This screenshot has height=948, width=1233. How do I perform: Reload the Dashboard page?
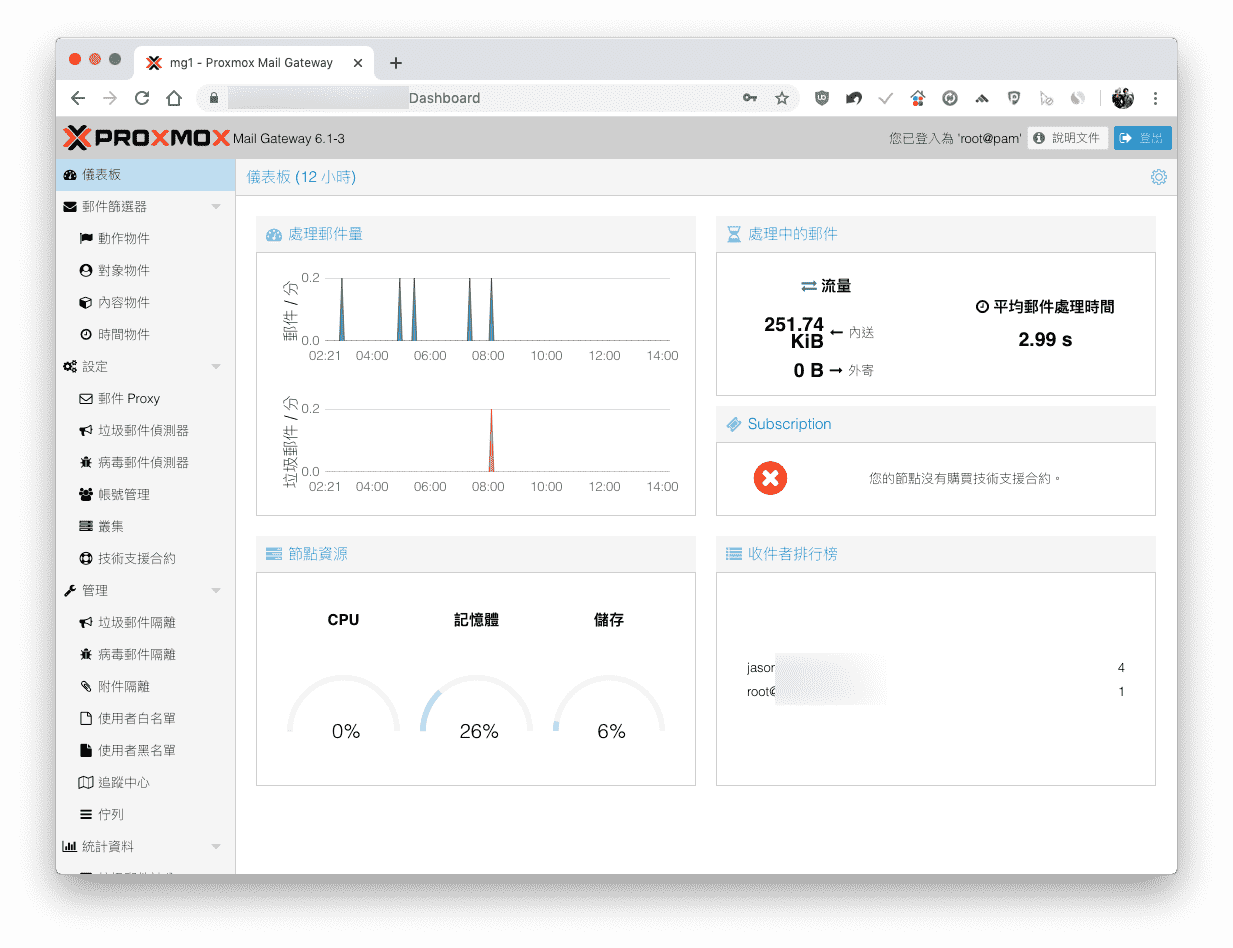[x=142, y=98]
